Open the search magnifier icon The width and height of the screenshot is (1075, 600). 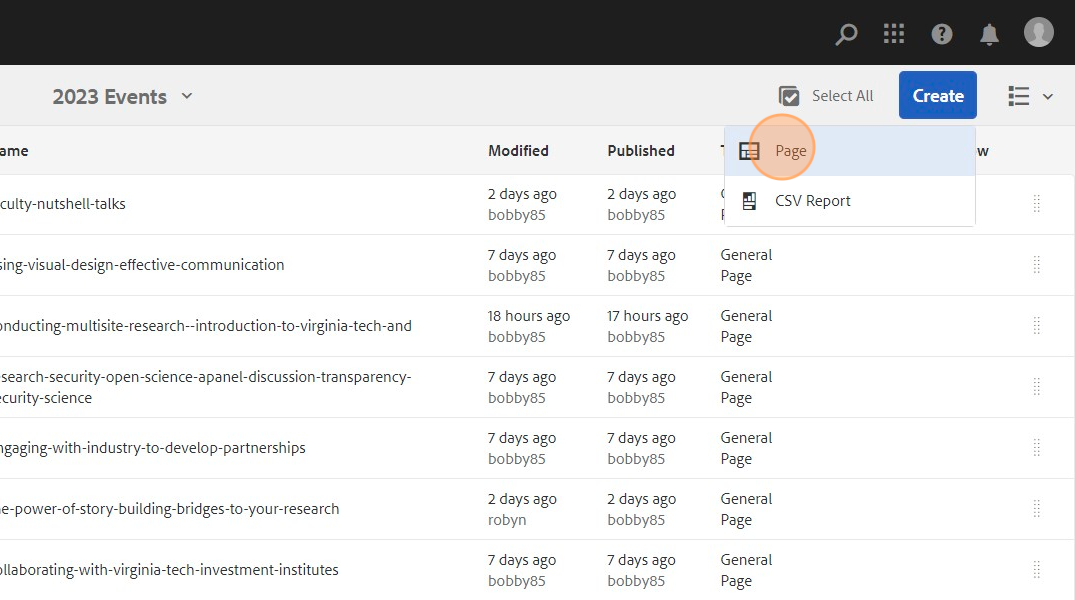pos(846,34)
